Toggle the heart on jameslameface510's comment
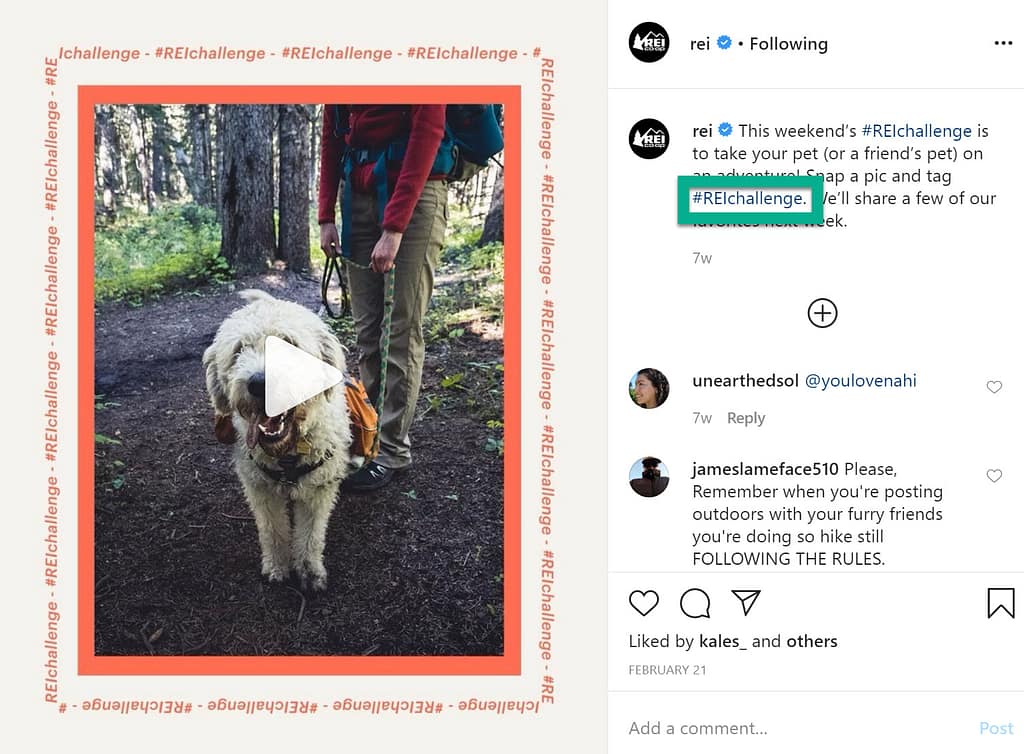The width and height of the screenshot is (1024, 754). (994, 476)
